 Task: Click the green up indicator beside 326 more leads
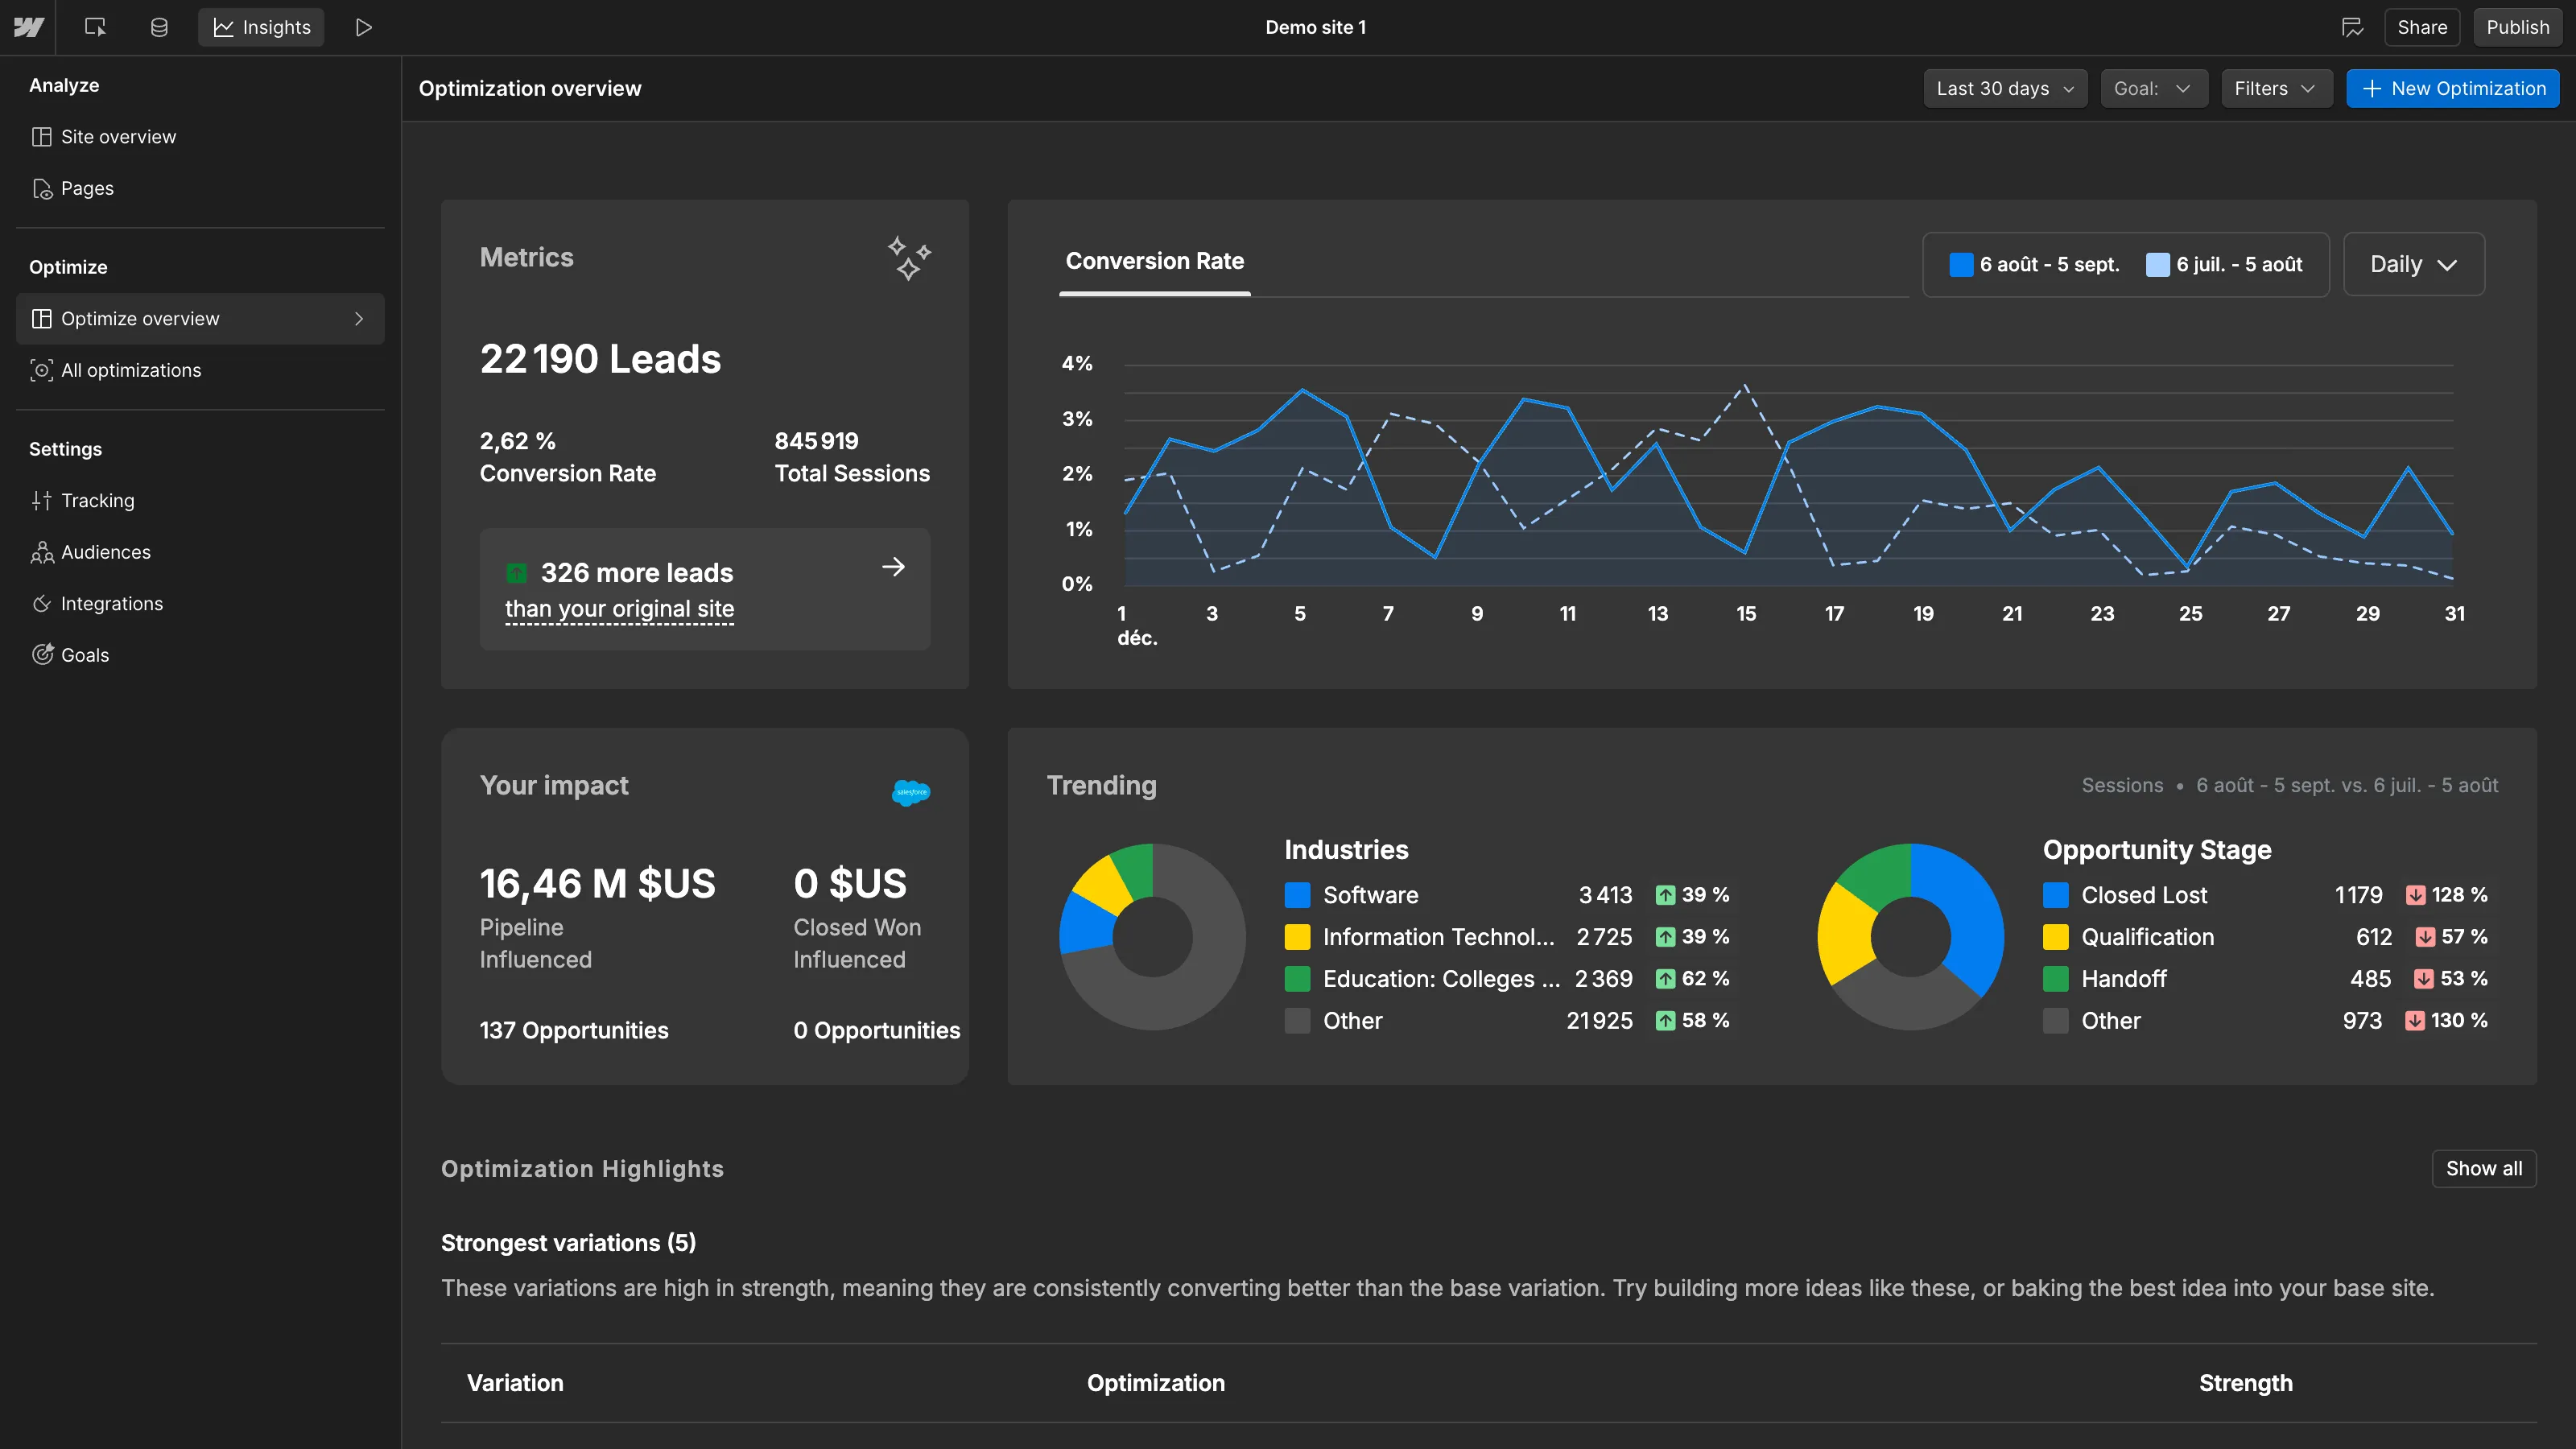tap(516, 573)
